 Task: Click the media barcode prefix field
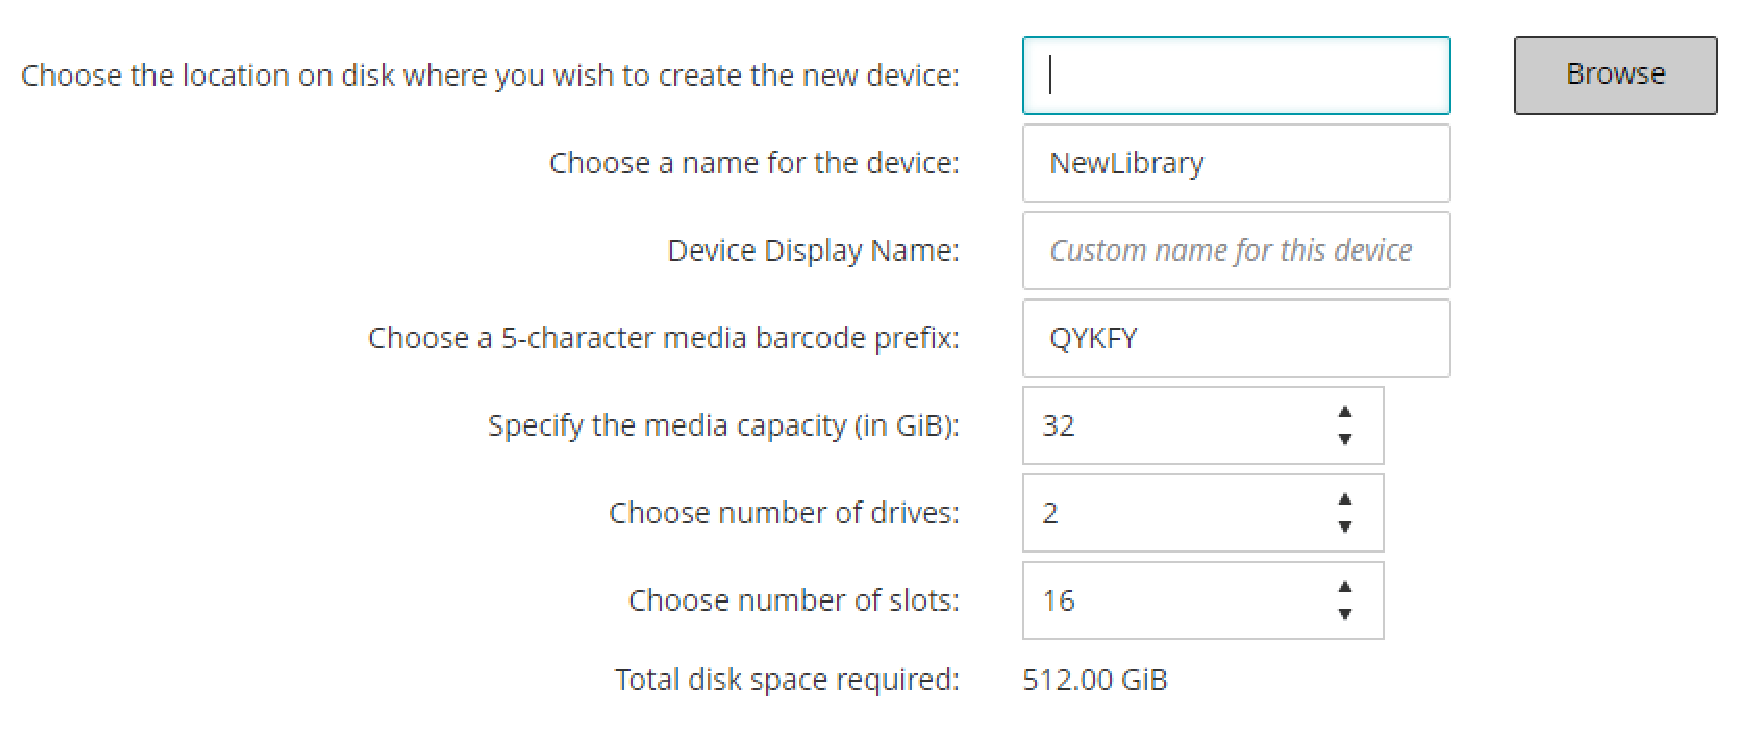tap(1235, 338)
